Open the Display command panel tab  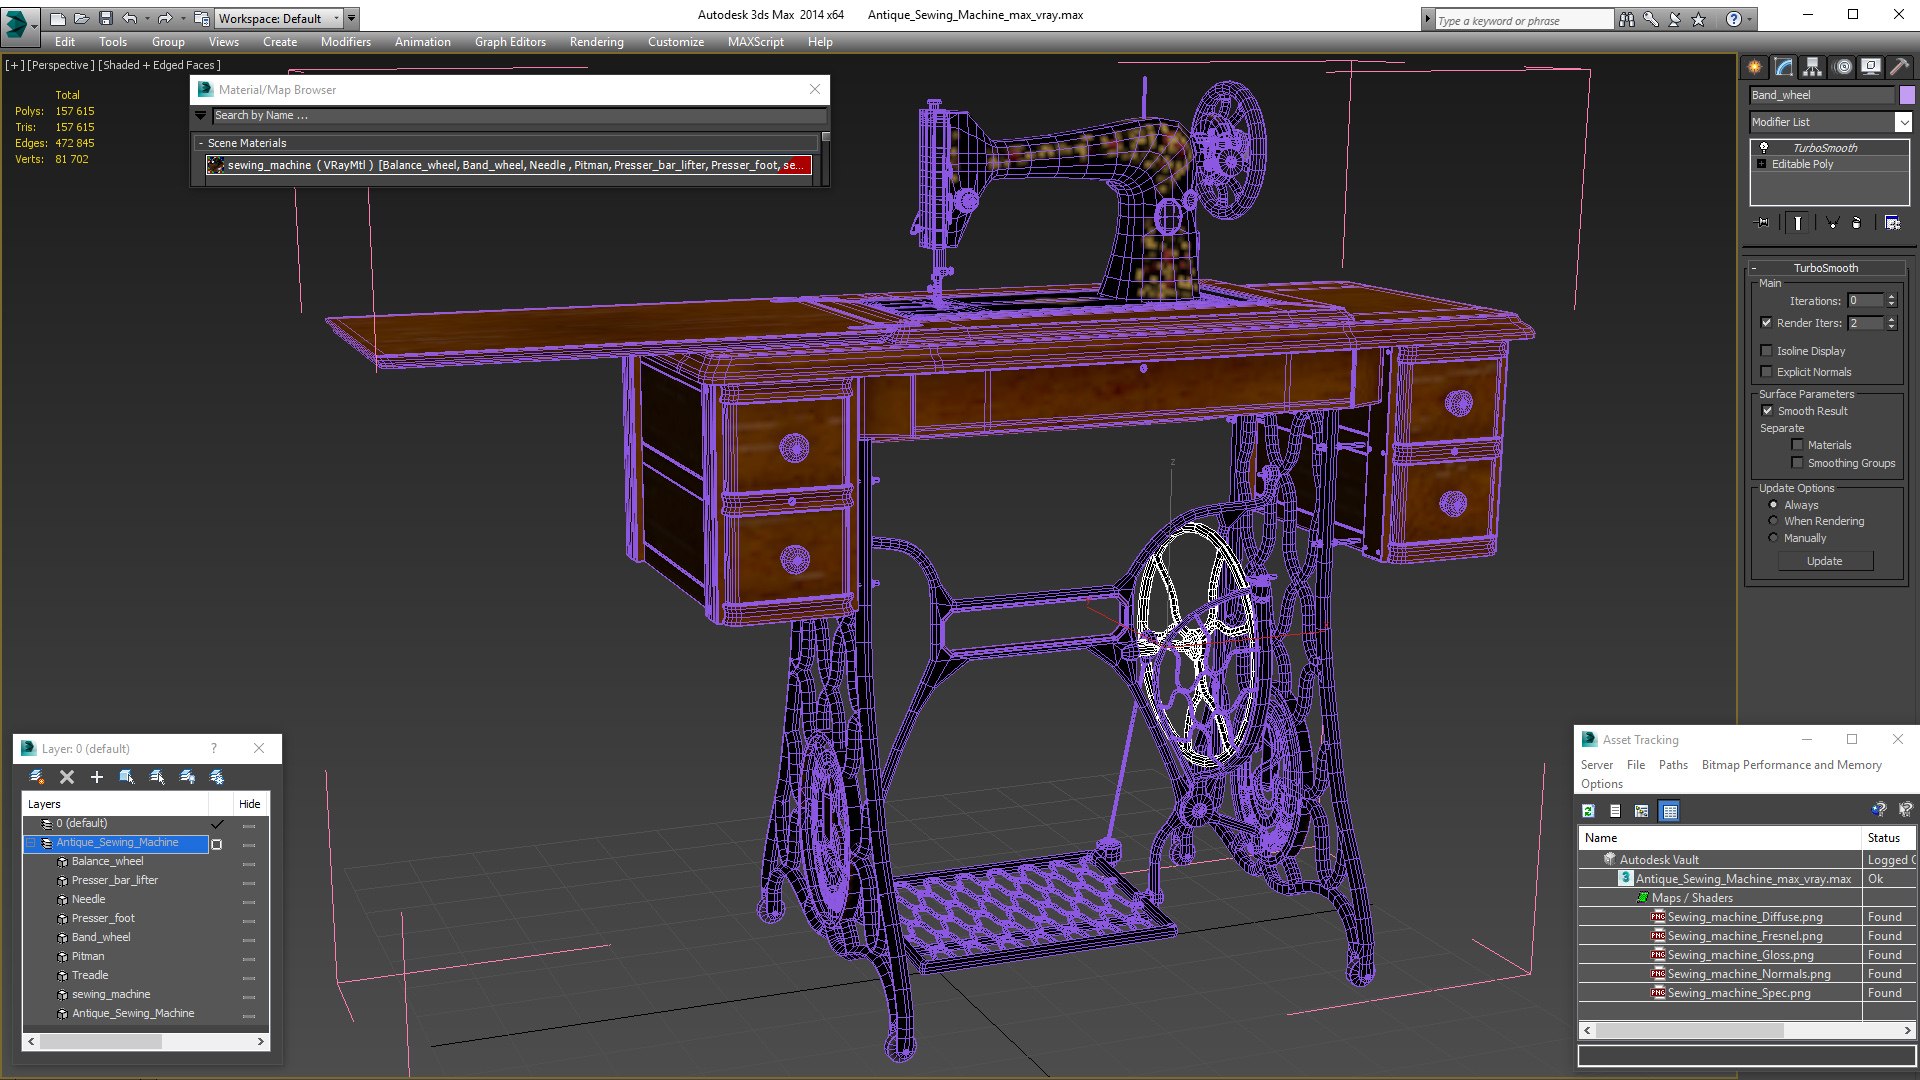click(1871, 67)
